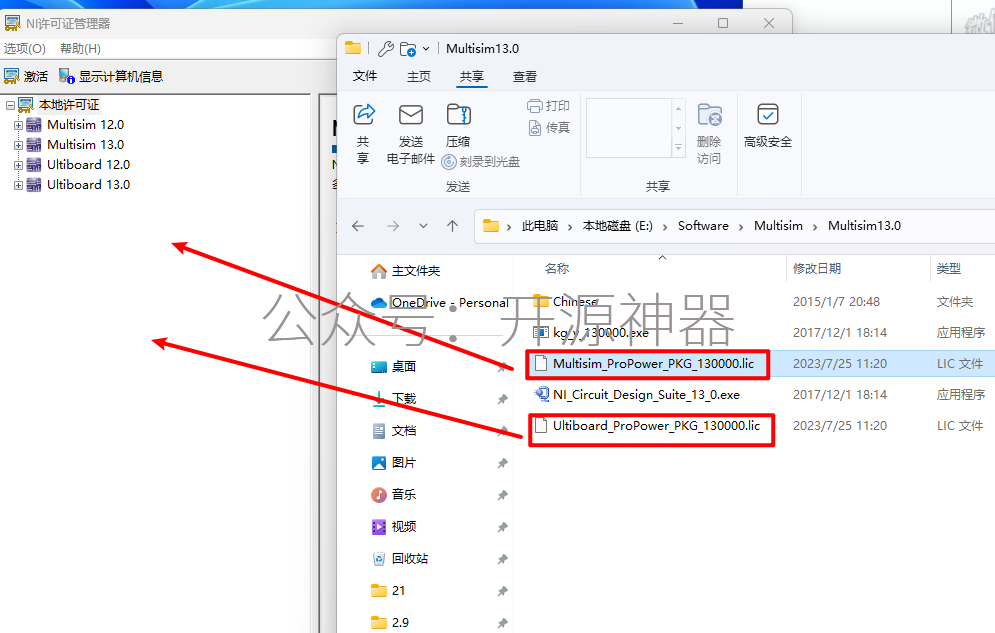Click Show Computer Information (显示计算机信息) button
995x633 pixels.
111,76
